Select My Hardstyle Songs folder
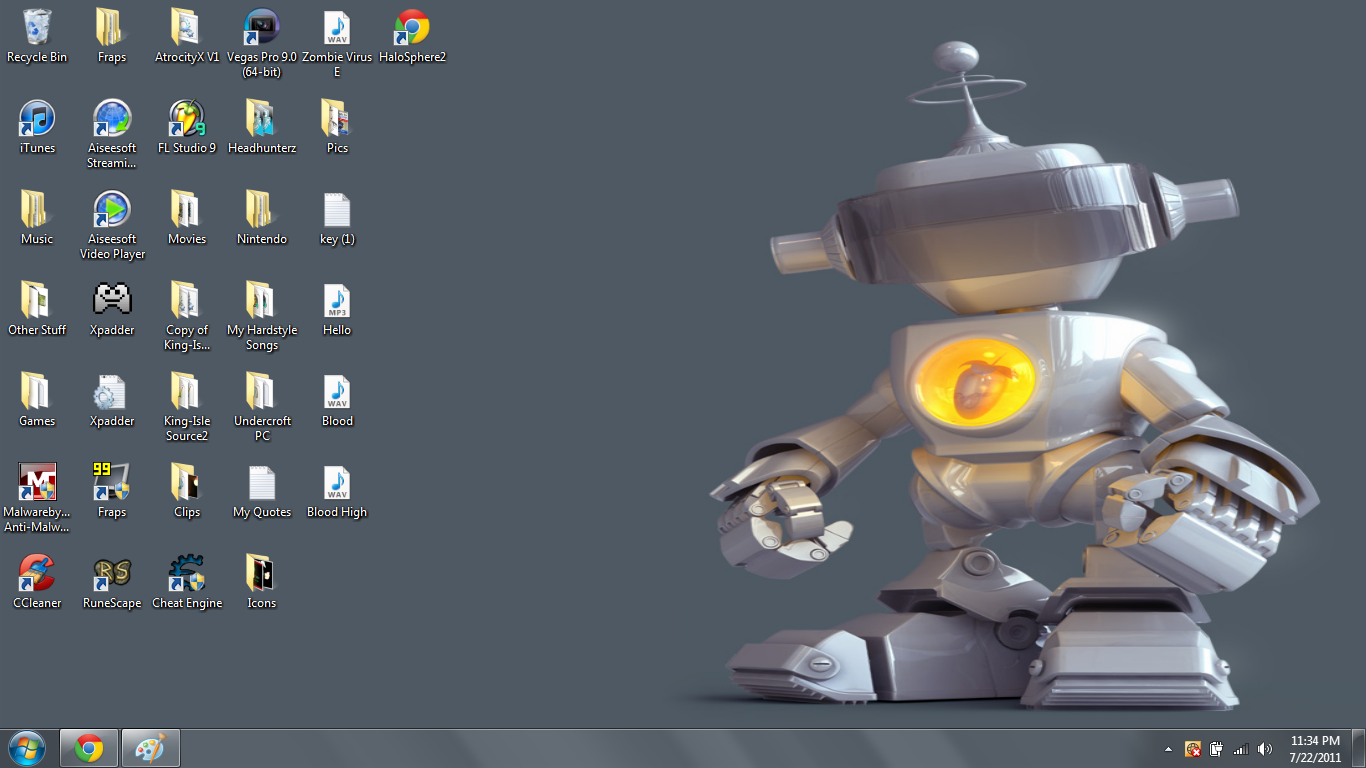The image size is (1366, 768). [262, 316]
